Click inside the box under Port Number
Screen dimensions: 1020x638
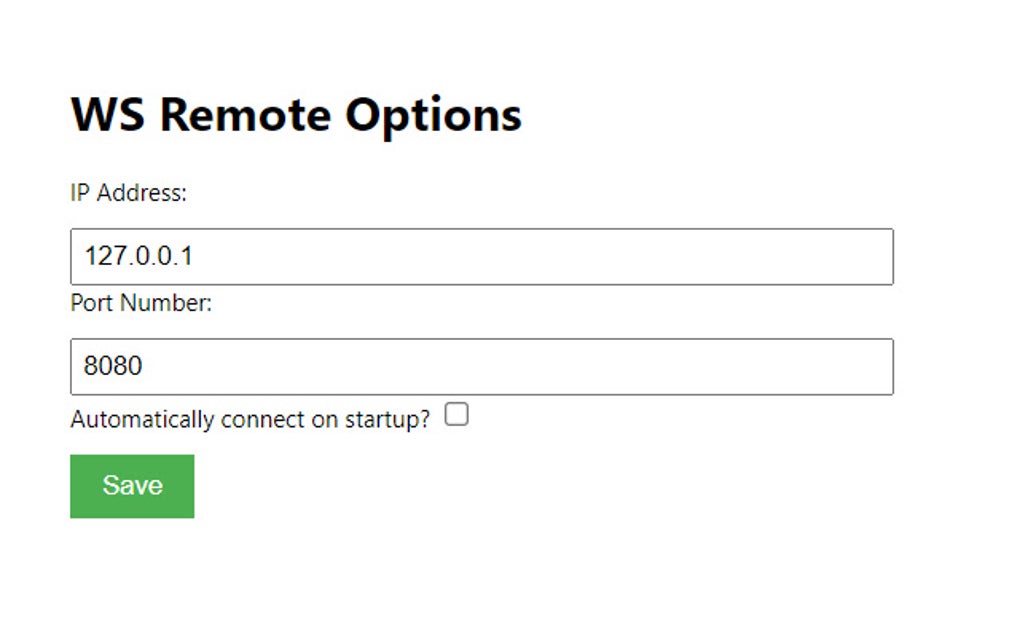[x=481, y=367]
